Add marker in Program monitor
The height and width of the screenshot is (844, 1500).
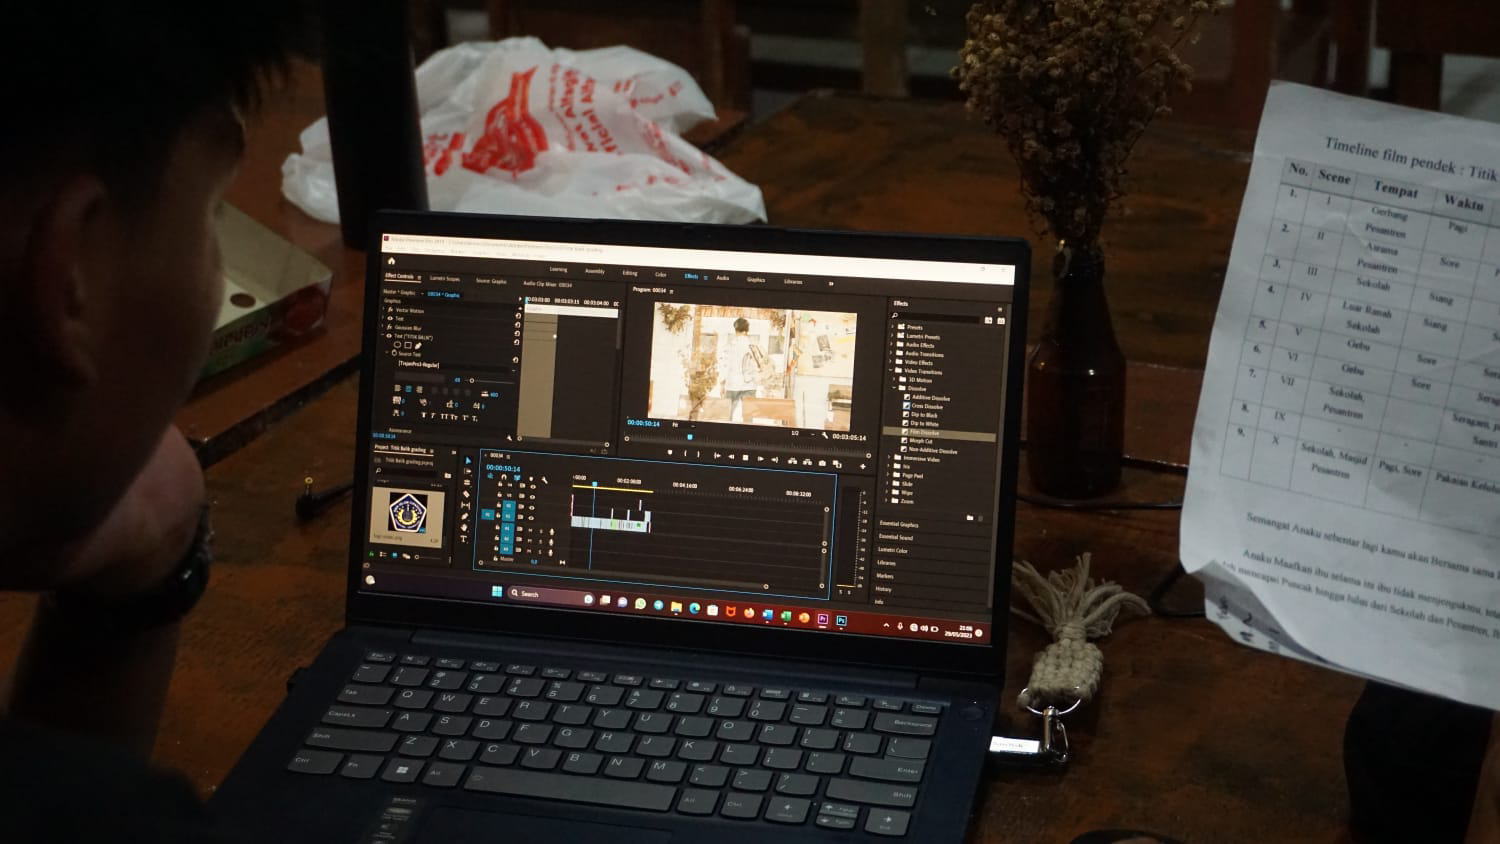(670, 452)
